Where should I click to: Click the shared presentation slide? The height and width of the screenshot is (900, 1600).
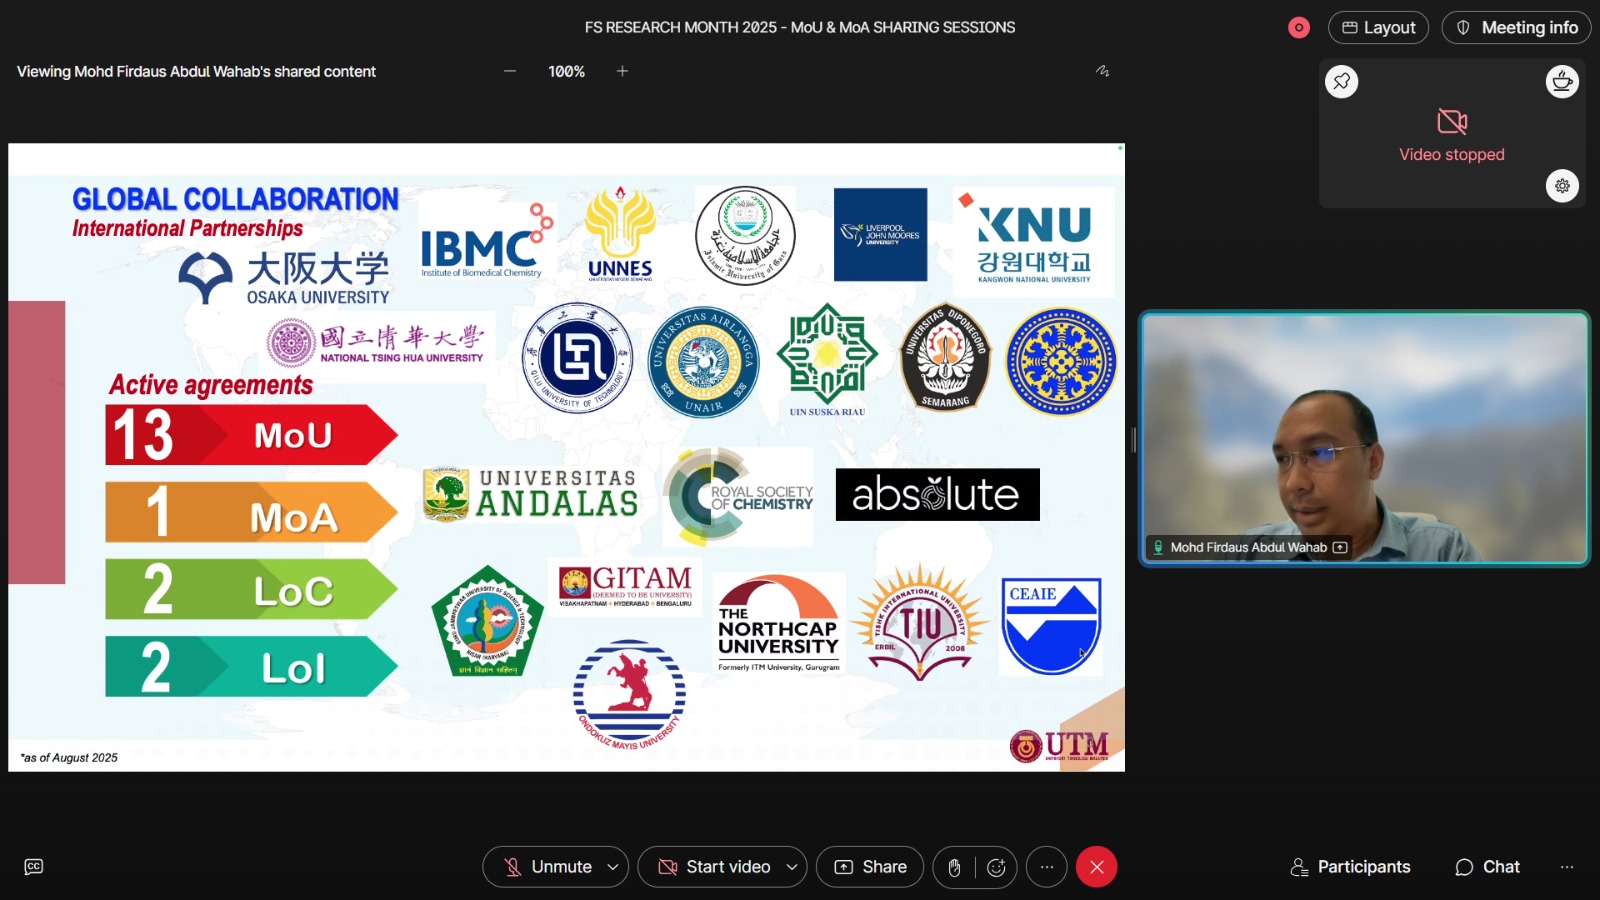566,457
